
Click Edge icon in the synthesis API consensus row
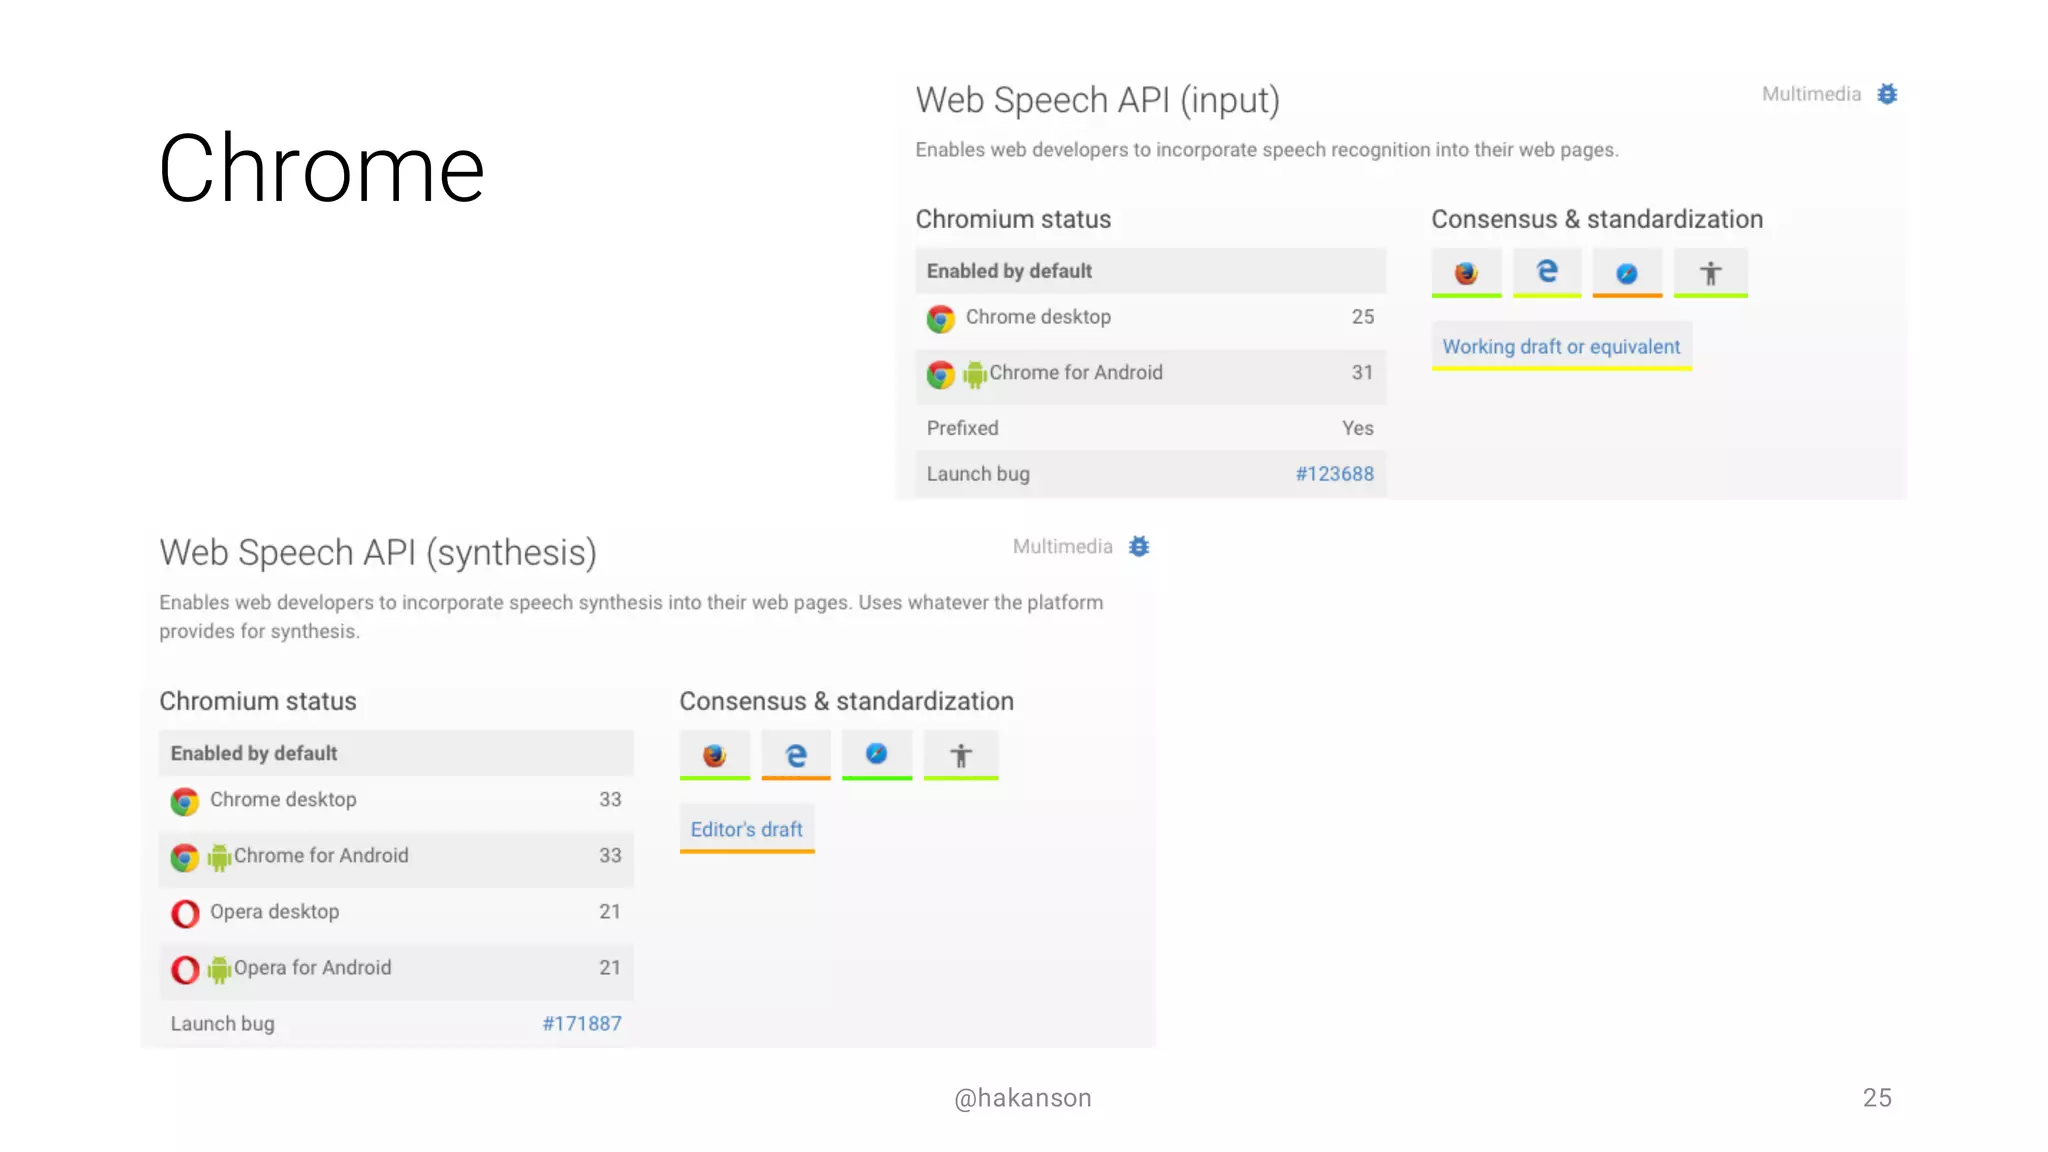(x=796, y=755)
